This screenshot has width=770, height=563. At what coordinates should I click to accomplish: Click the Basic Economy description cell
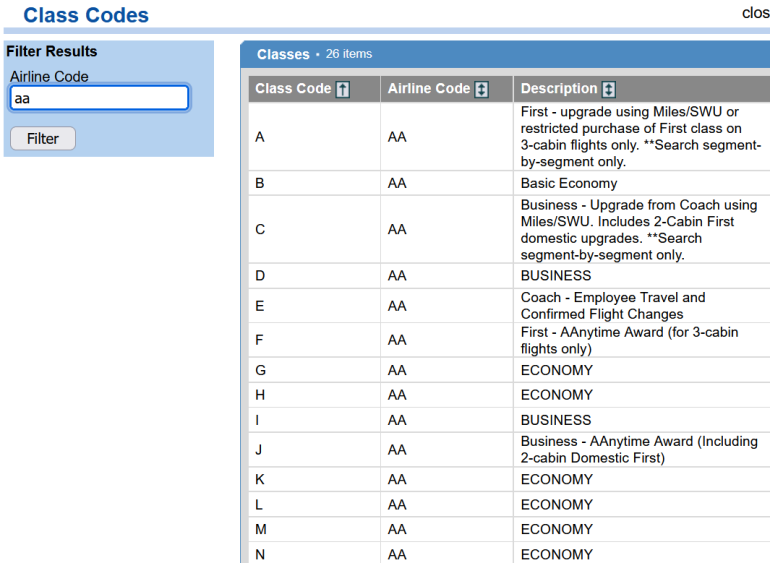click(569, 183)
